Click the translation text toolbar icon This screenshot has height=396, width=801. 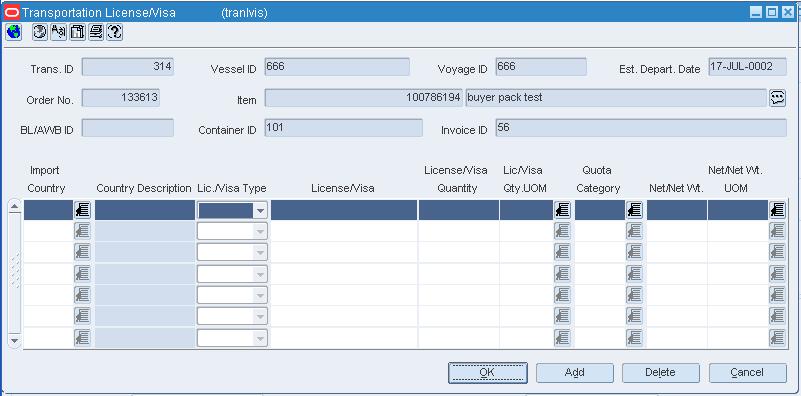coord(59,32)
